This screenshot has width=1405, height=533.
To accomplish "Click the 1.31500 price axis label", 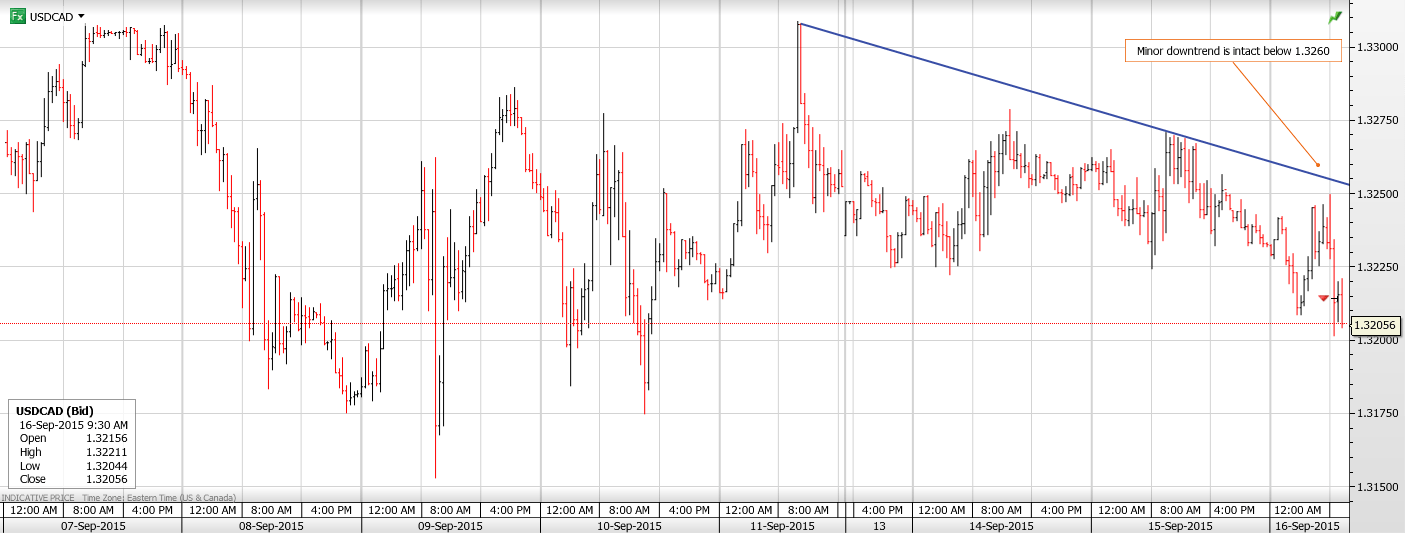I will [x=1377, y=487].
